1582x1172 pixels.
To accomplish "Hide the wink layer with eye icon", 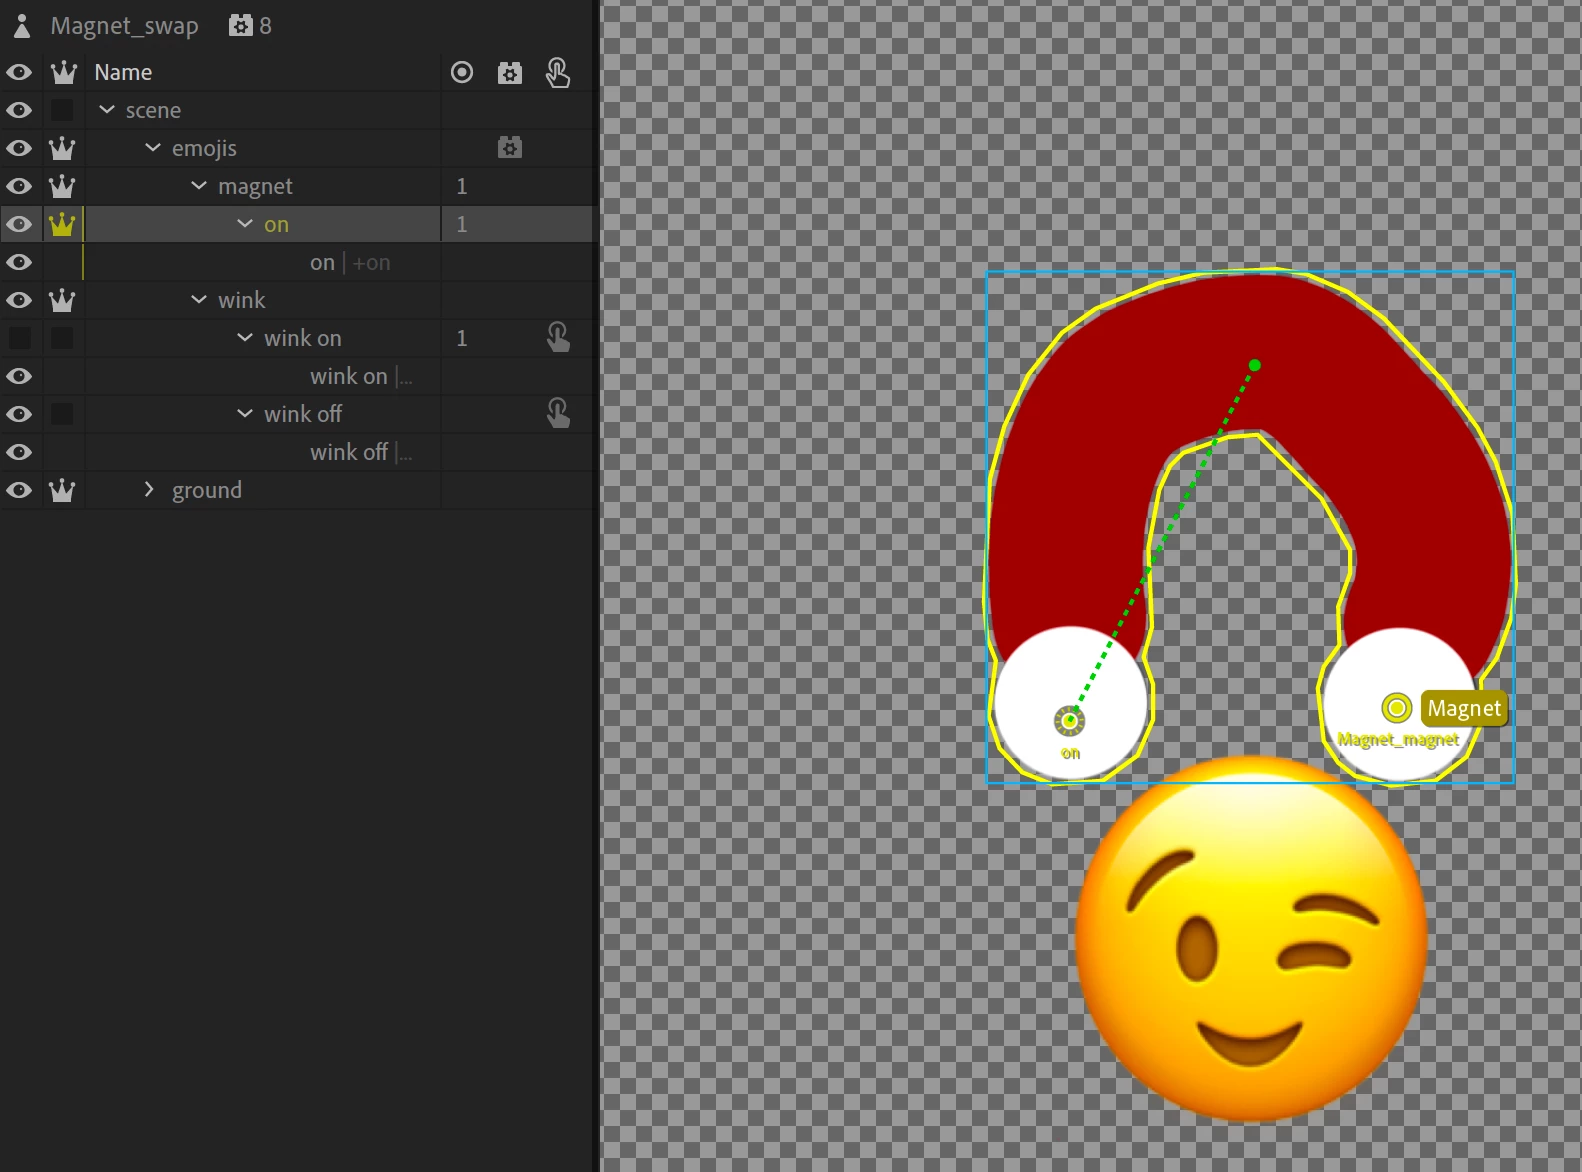I will [19, 300].
